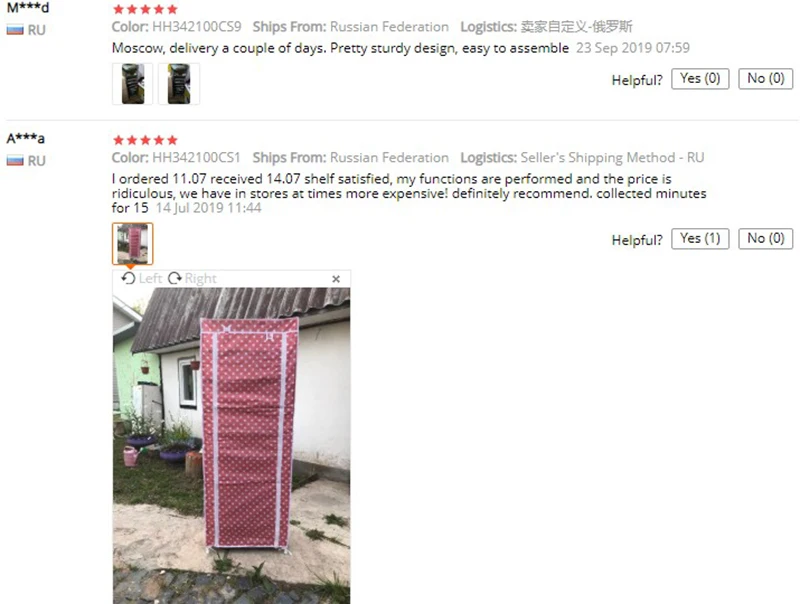Click the five-star rating of M***d's review
This screenshot has height=604, width=800.
tap(145, 9)
